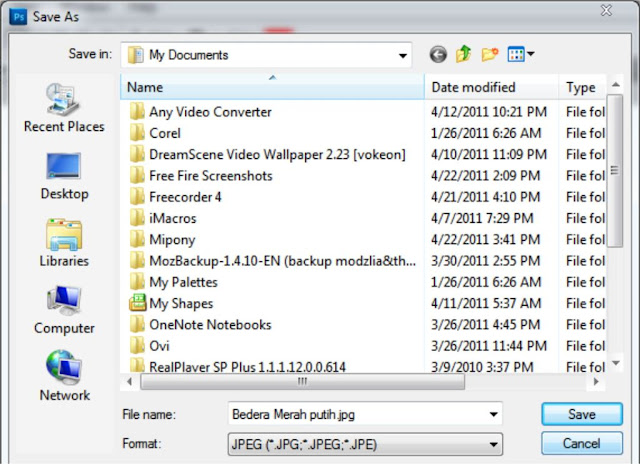Select the My Shapes folder icon

click(138, 303)
